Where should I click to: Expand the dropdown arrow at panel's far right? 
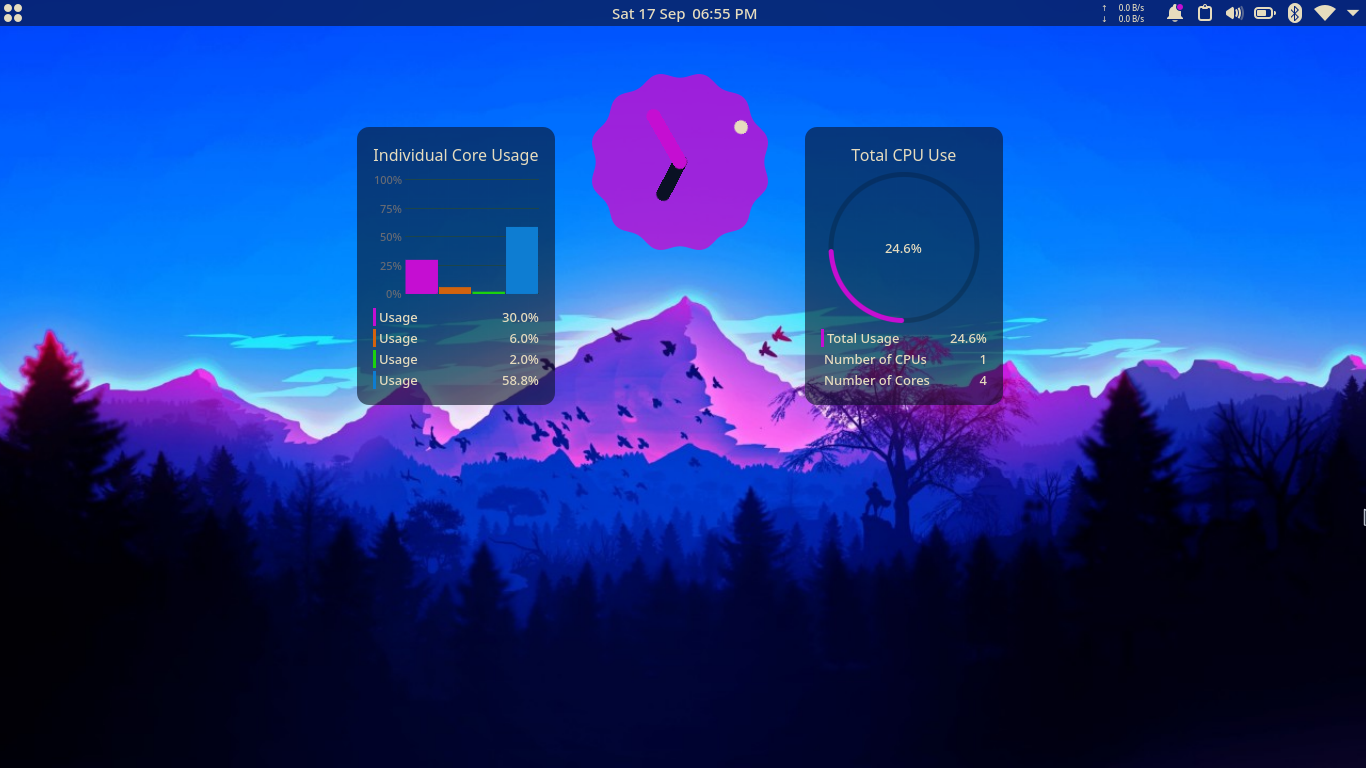(x=1352, y=13)
